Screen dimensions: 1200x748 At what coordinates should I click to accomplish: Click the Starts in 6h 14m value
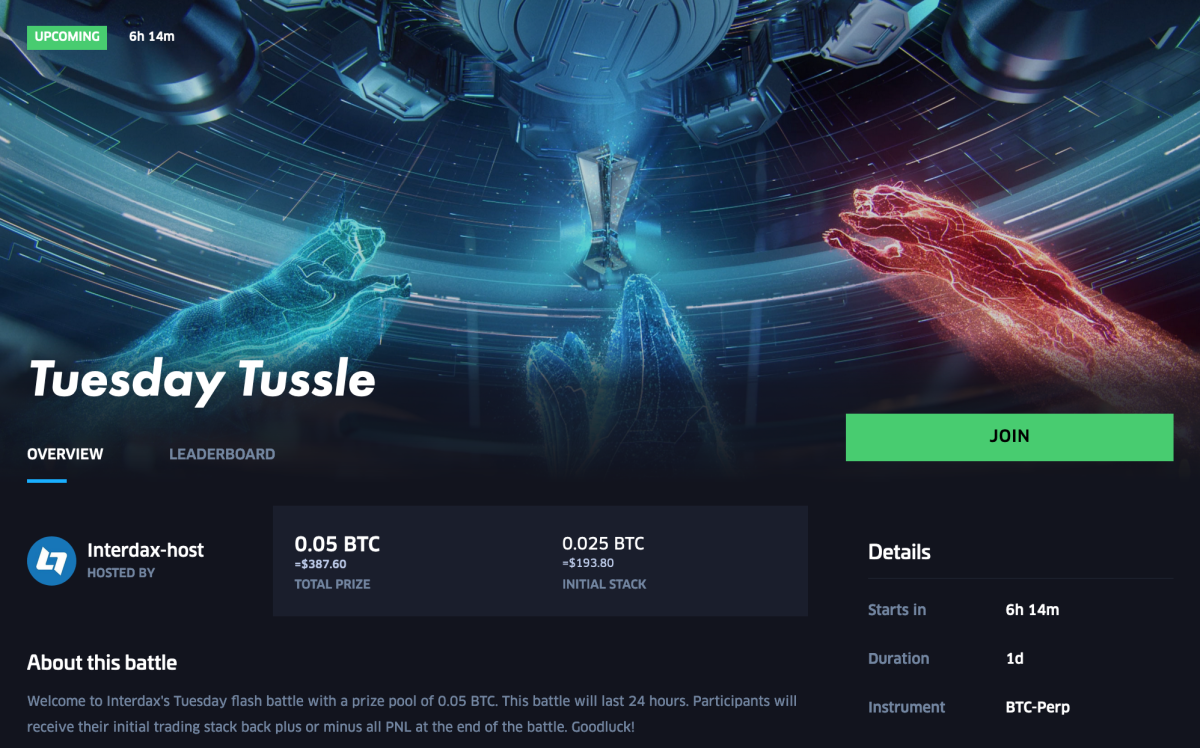[x=1031, y=609]
